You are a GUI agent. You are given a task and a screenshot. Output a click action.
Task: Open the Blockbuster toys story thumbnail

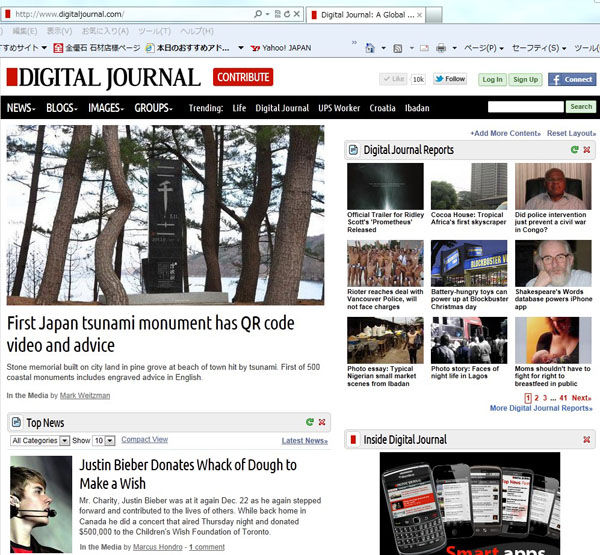point(469,263)
